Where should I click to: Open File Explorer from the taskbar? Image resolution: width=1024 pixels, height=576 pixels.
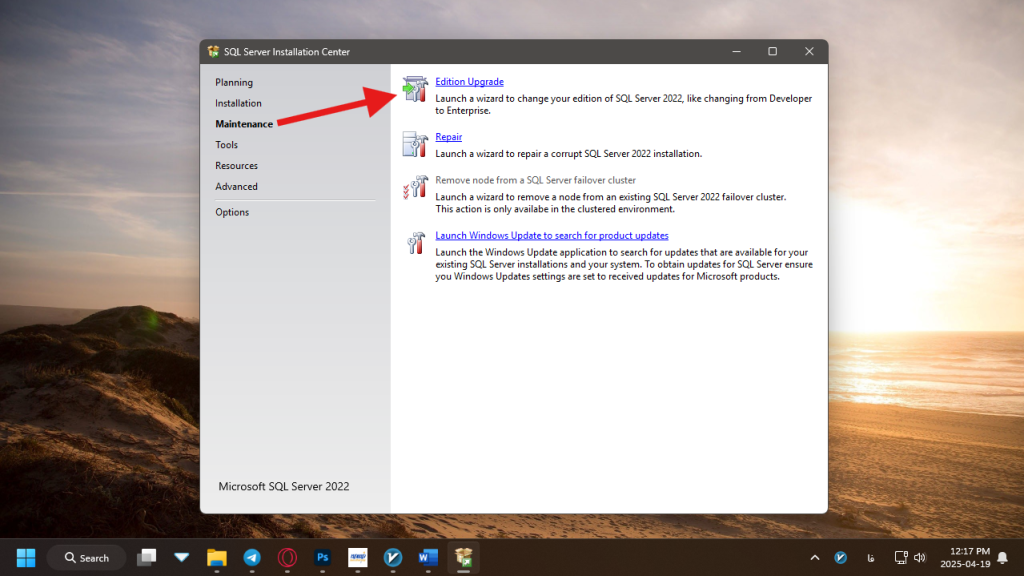217,558
